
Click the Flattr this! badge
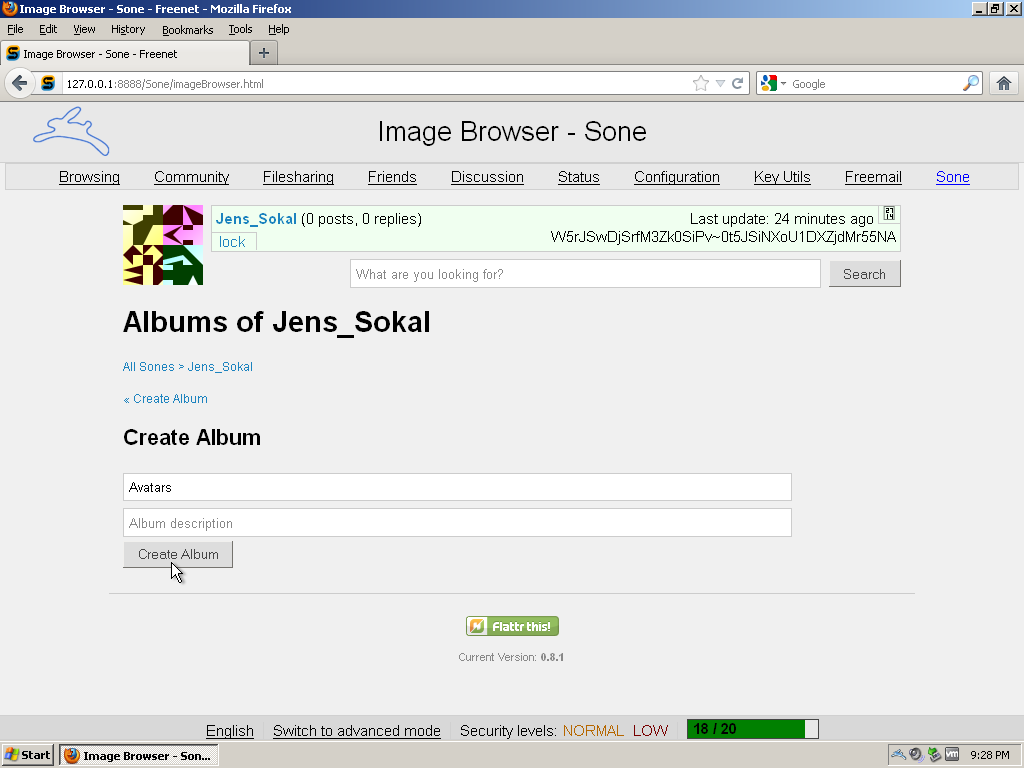[512, 626]
